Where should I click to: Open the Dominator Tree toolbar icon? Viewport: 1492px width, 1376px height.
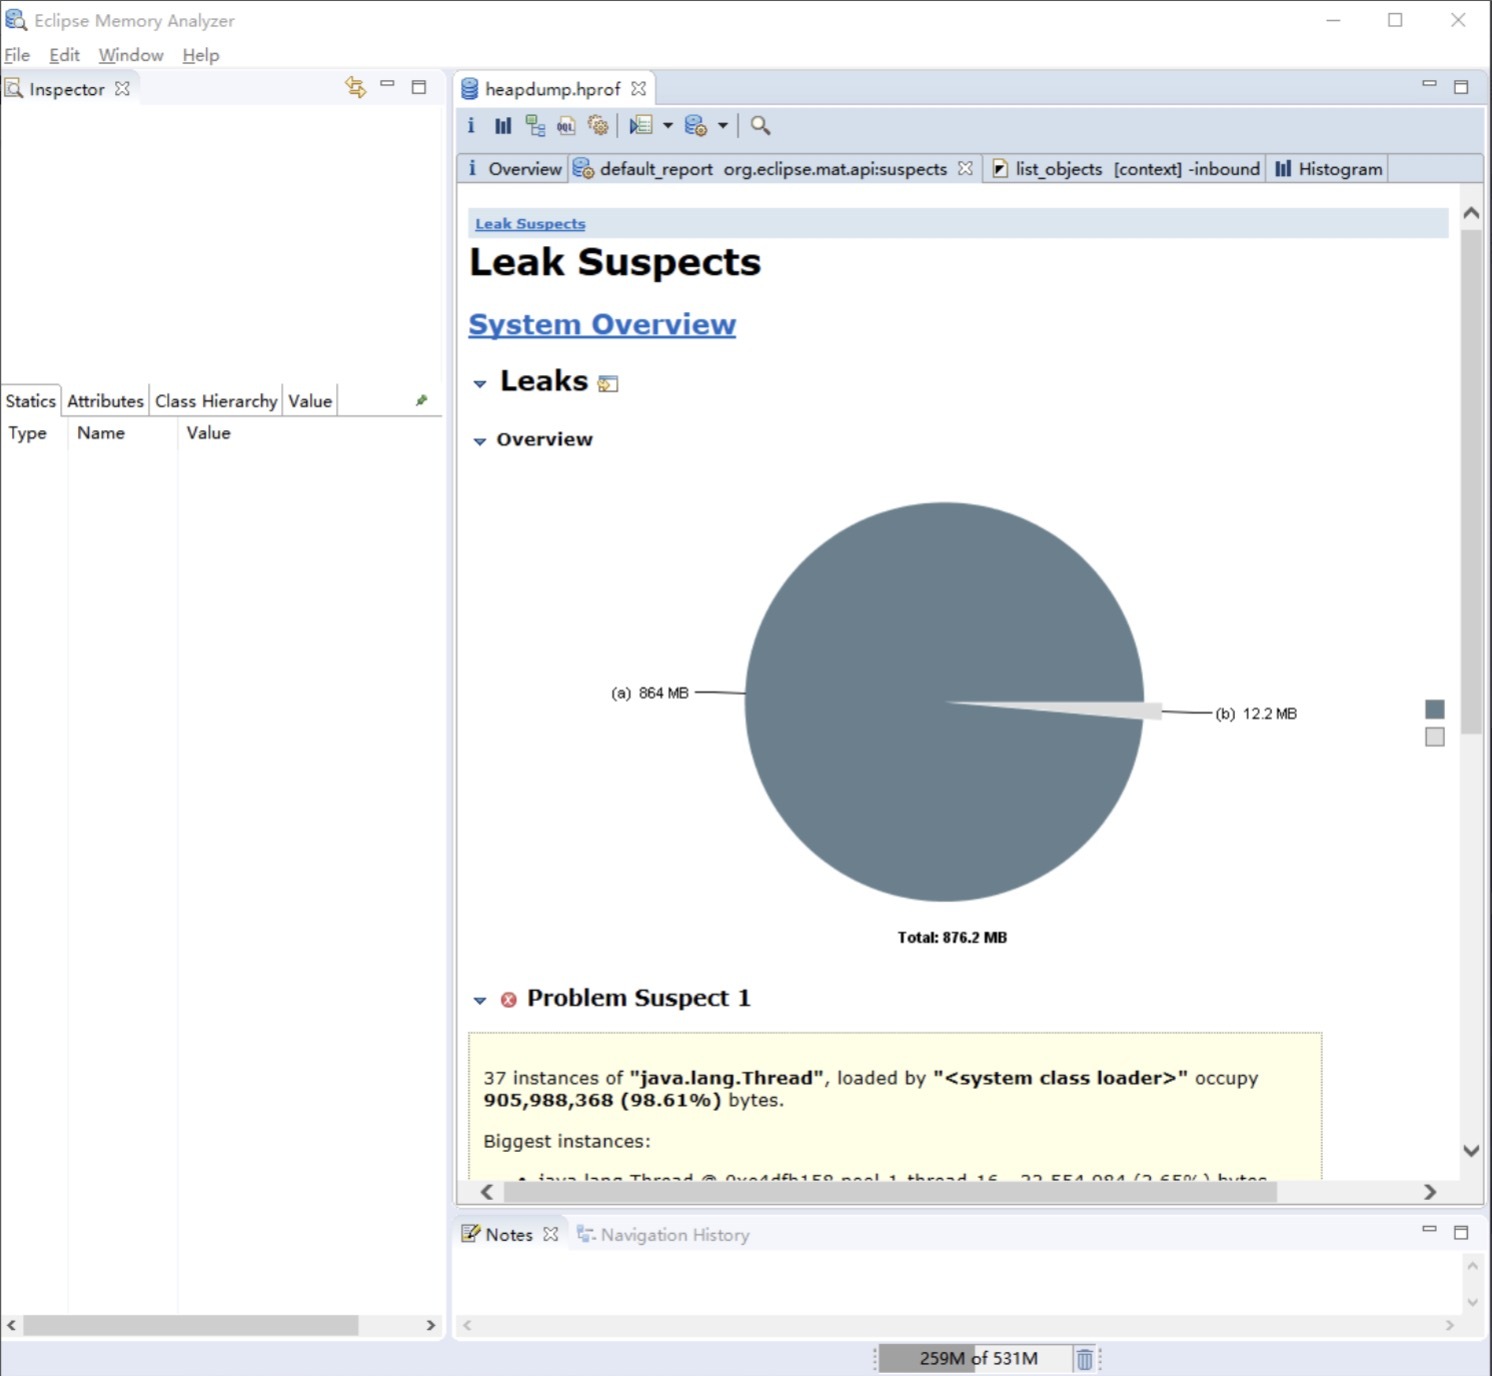(535, 126)
